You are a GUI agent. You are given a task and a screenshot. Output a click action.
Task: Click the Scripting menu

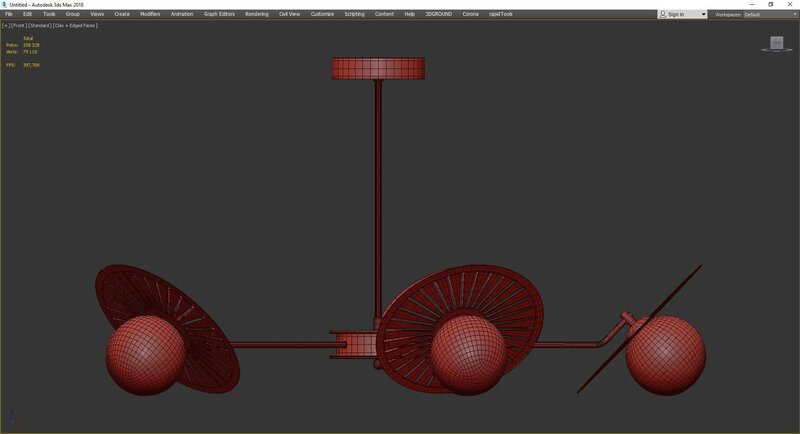[x=354, y=14]
